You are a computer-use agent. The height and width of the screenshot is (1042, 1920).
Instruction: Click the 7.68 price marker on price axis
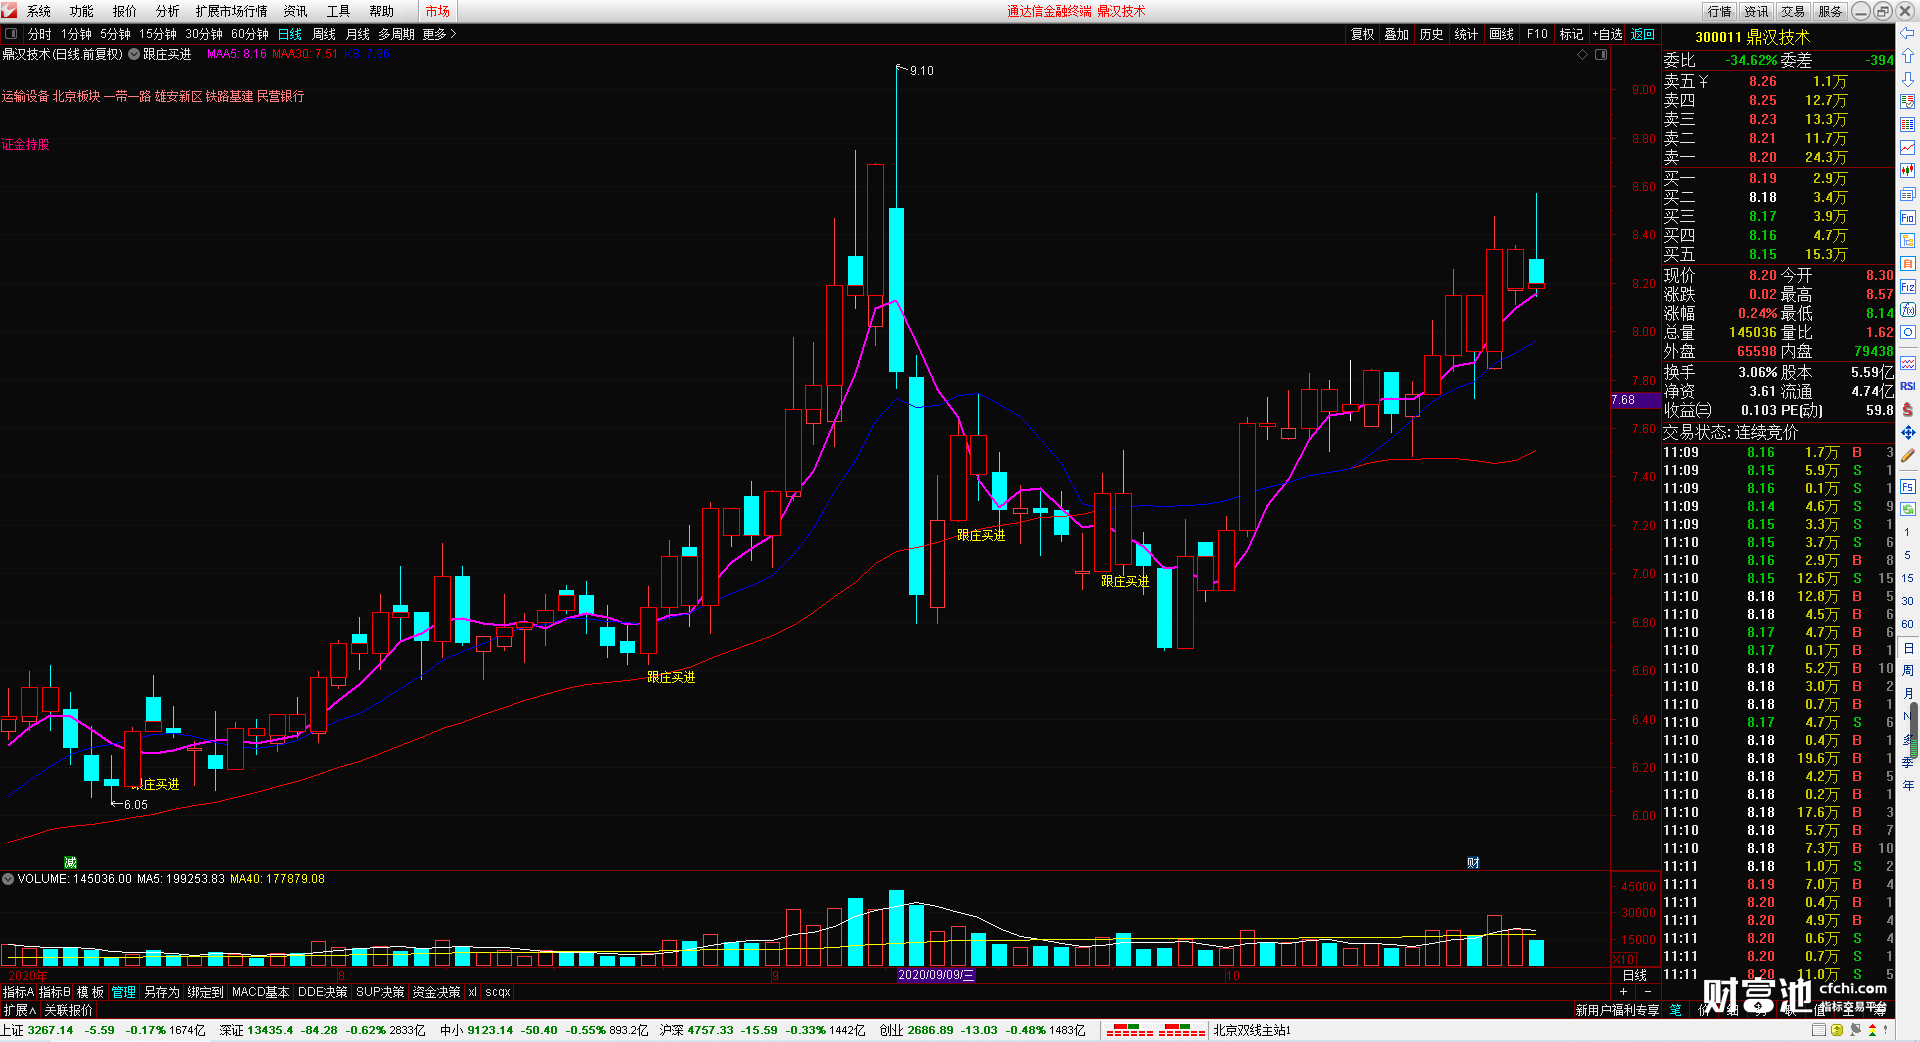pyautogui.click(x=1635, y=400)
